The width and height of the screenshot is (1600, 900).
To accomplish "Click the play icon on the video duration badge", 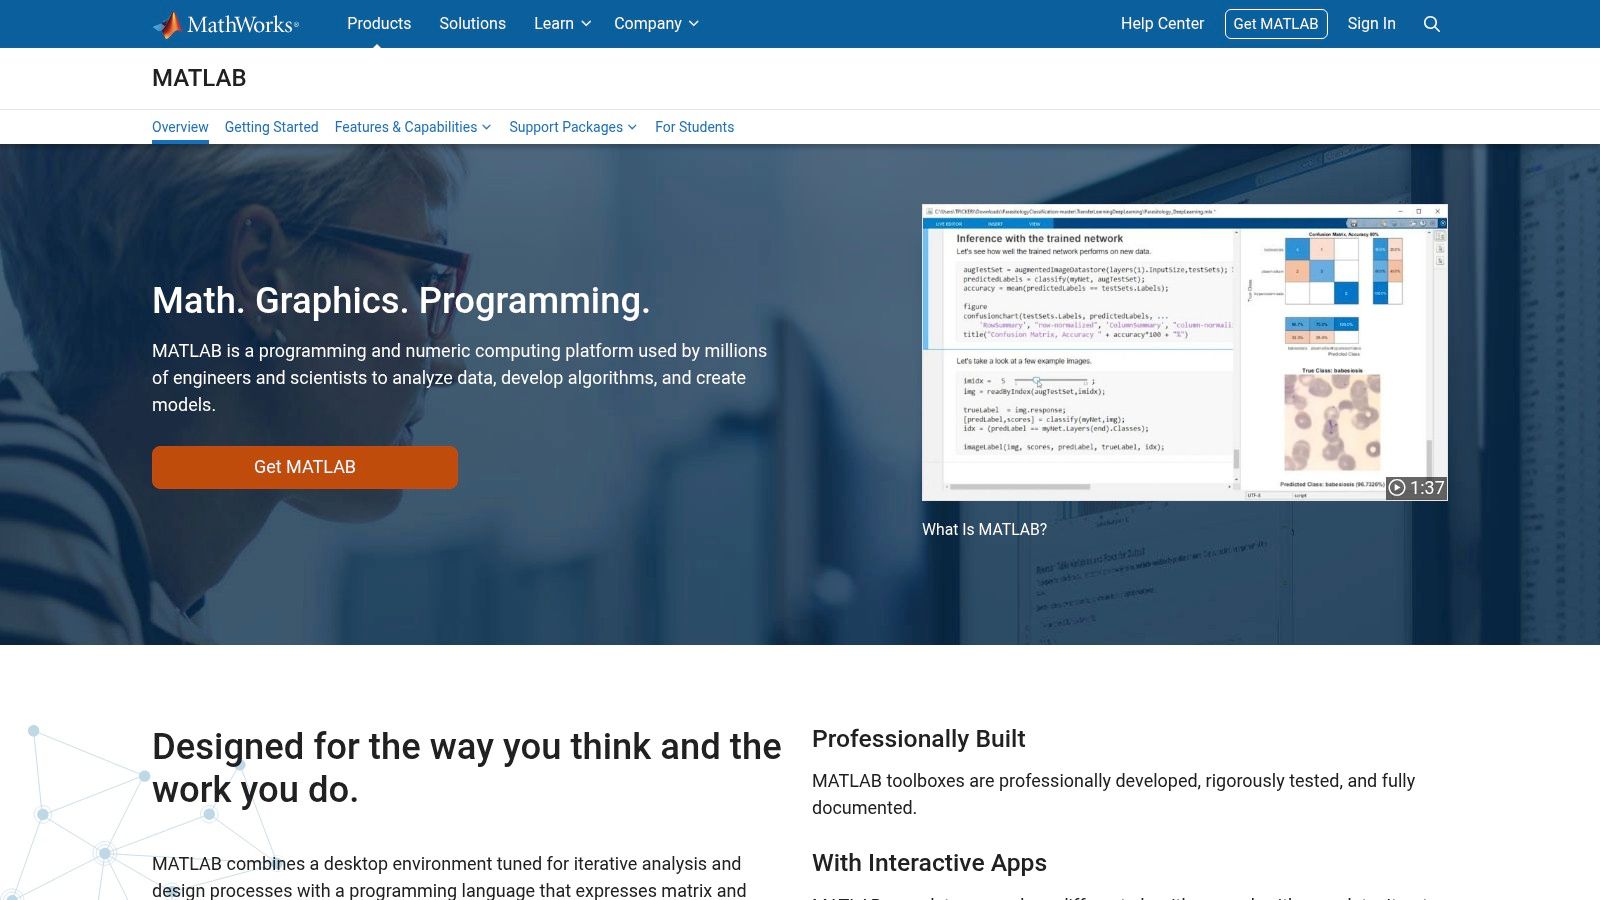I will click(x=1397, y=488).
